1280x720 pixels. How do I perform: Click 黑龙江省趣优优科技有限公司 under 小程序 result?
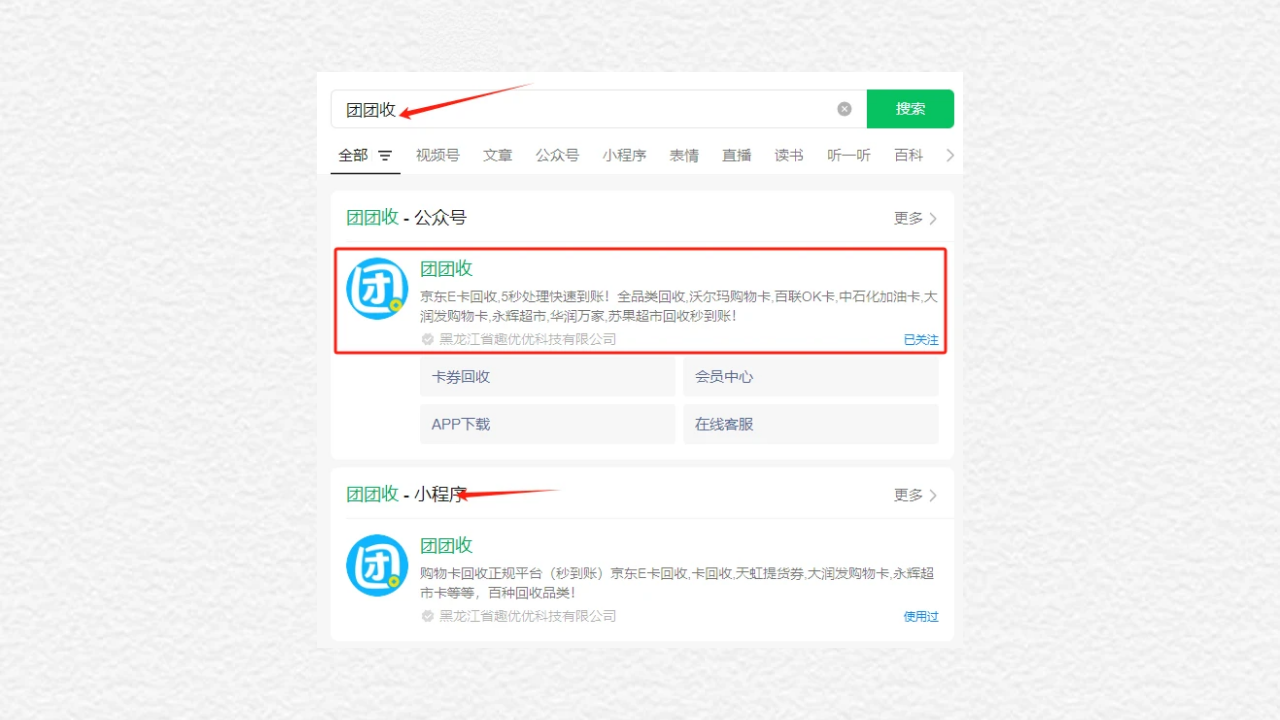point(528,616)
